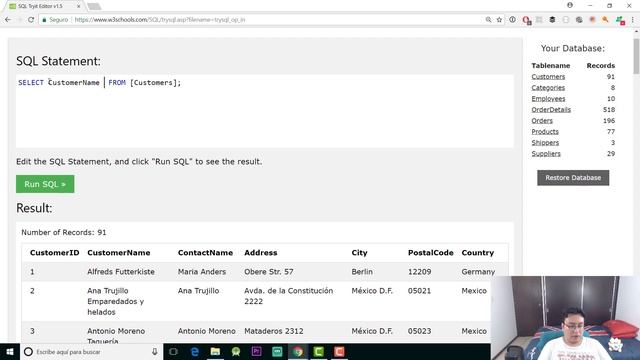Screen dimensions: 640x360
Task: Click the ContactName column header
Action: [x=205, y=253]
